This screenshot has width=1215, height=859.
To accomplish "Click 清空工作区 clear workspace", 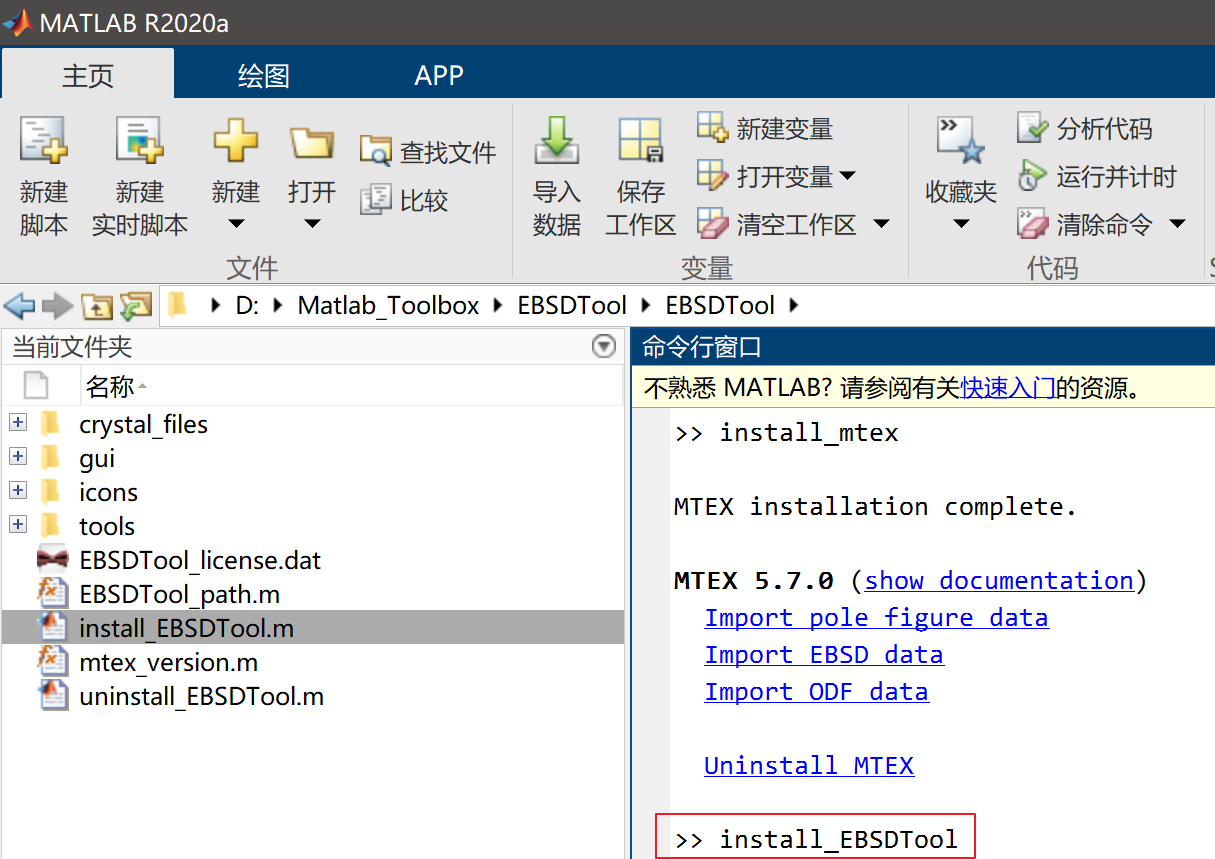I will click(777, 224).
